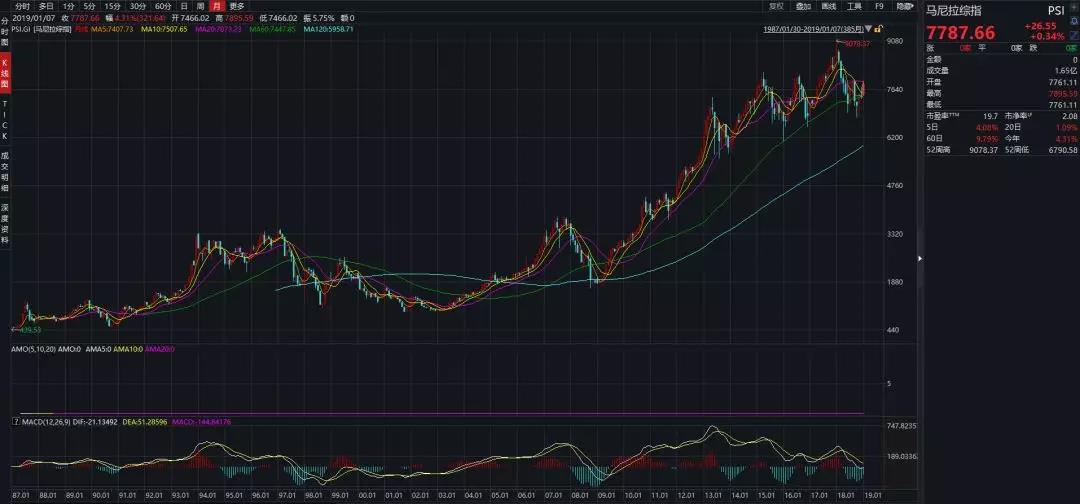
Task: Open the 工具 tools menu
Action: pos(854,6)
